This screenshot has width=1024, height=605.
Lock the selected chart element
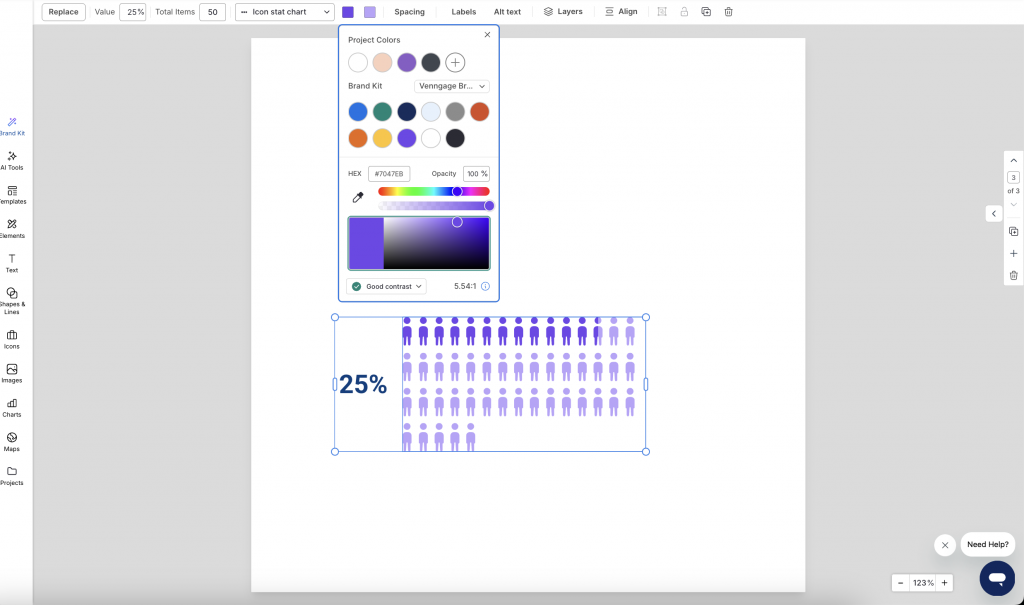(682, 11)
